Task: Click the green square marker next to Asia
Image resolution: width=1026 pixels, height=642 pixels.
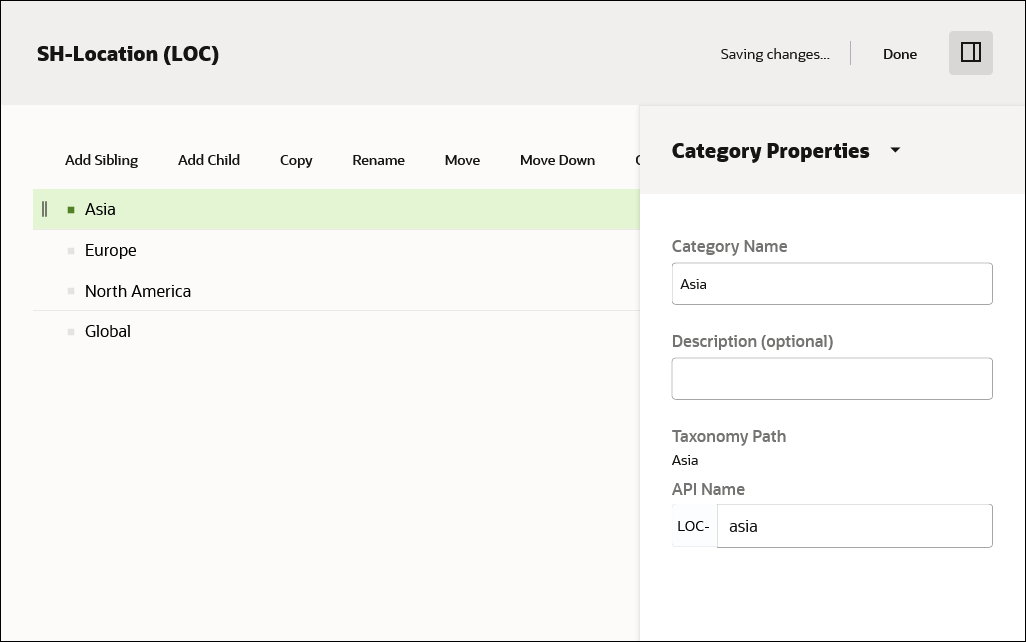Action: 71,209
